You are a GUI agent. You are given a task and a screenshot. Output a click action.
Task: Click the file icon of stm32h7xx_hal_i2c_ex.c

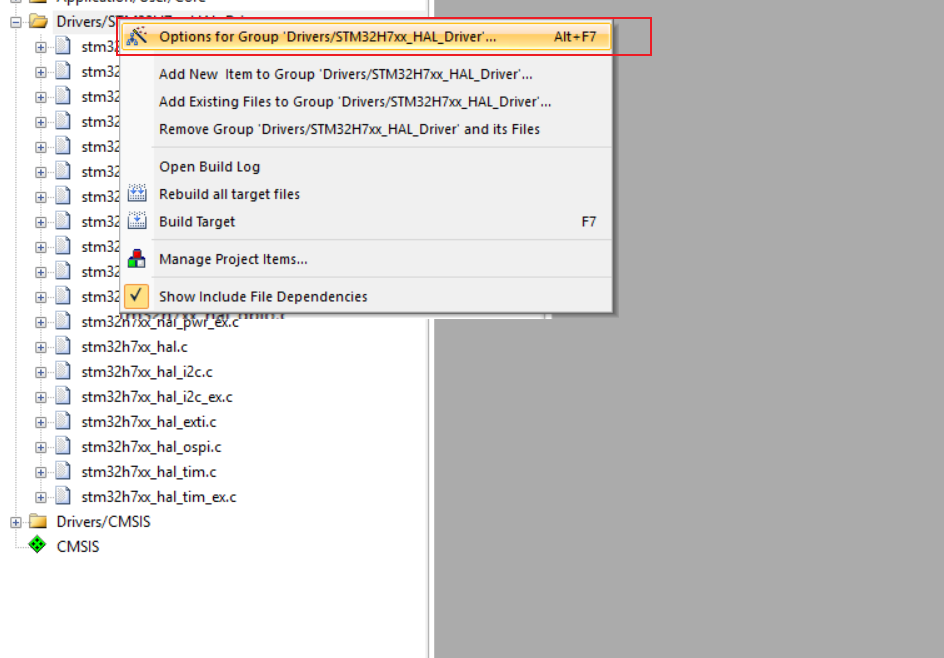(x=63, y=396)
